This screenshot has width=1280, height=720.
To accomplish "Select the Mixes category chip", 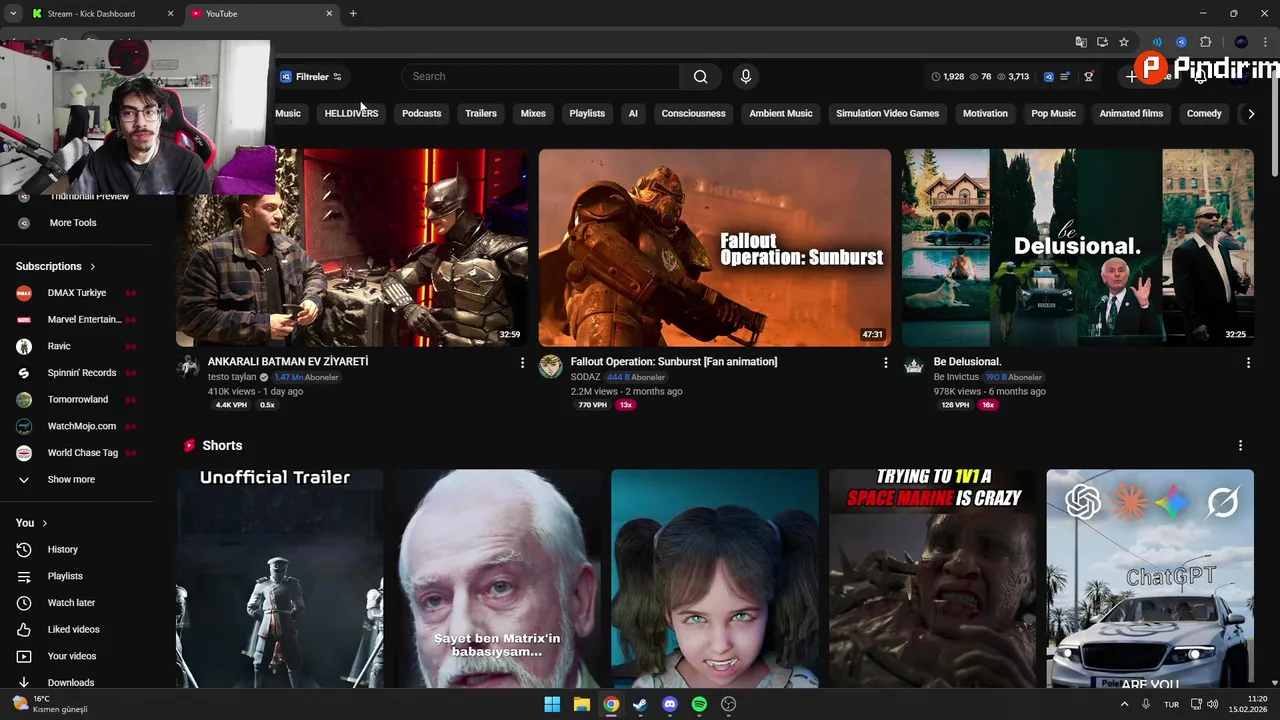I will [533, 114].
